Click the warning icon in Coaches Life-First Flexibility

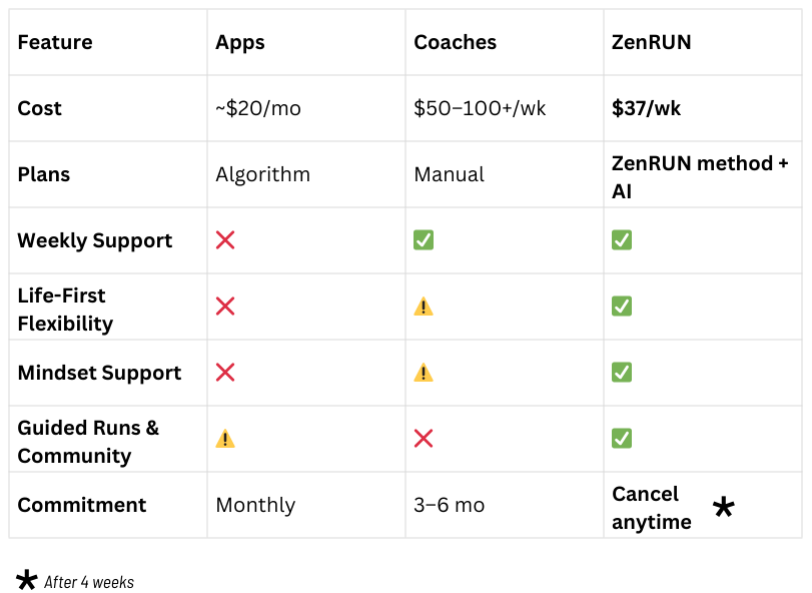423,307
